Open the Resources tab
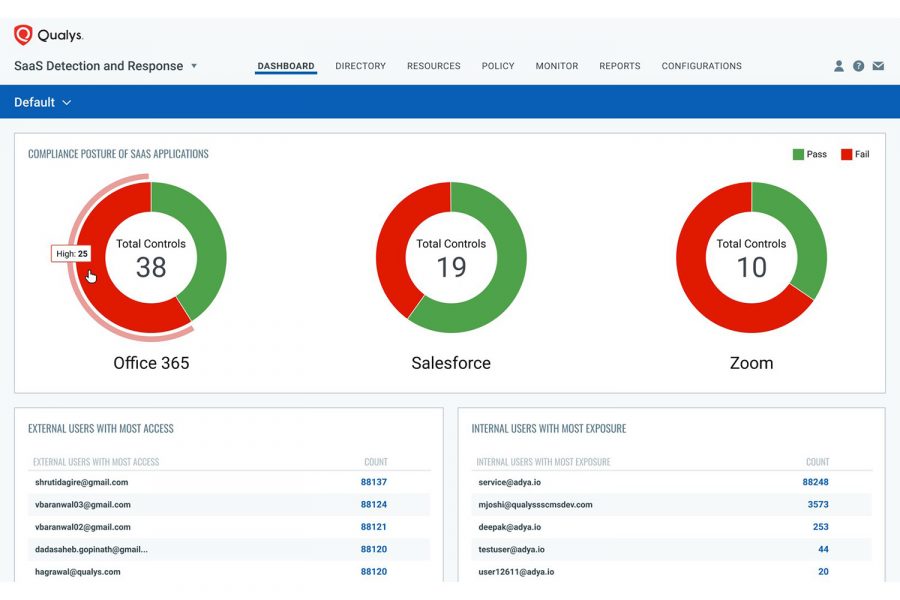Image resolution: width=900 pixels, height=600 pixels. tap(433, 66)
